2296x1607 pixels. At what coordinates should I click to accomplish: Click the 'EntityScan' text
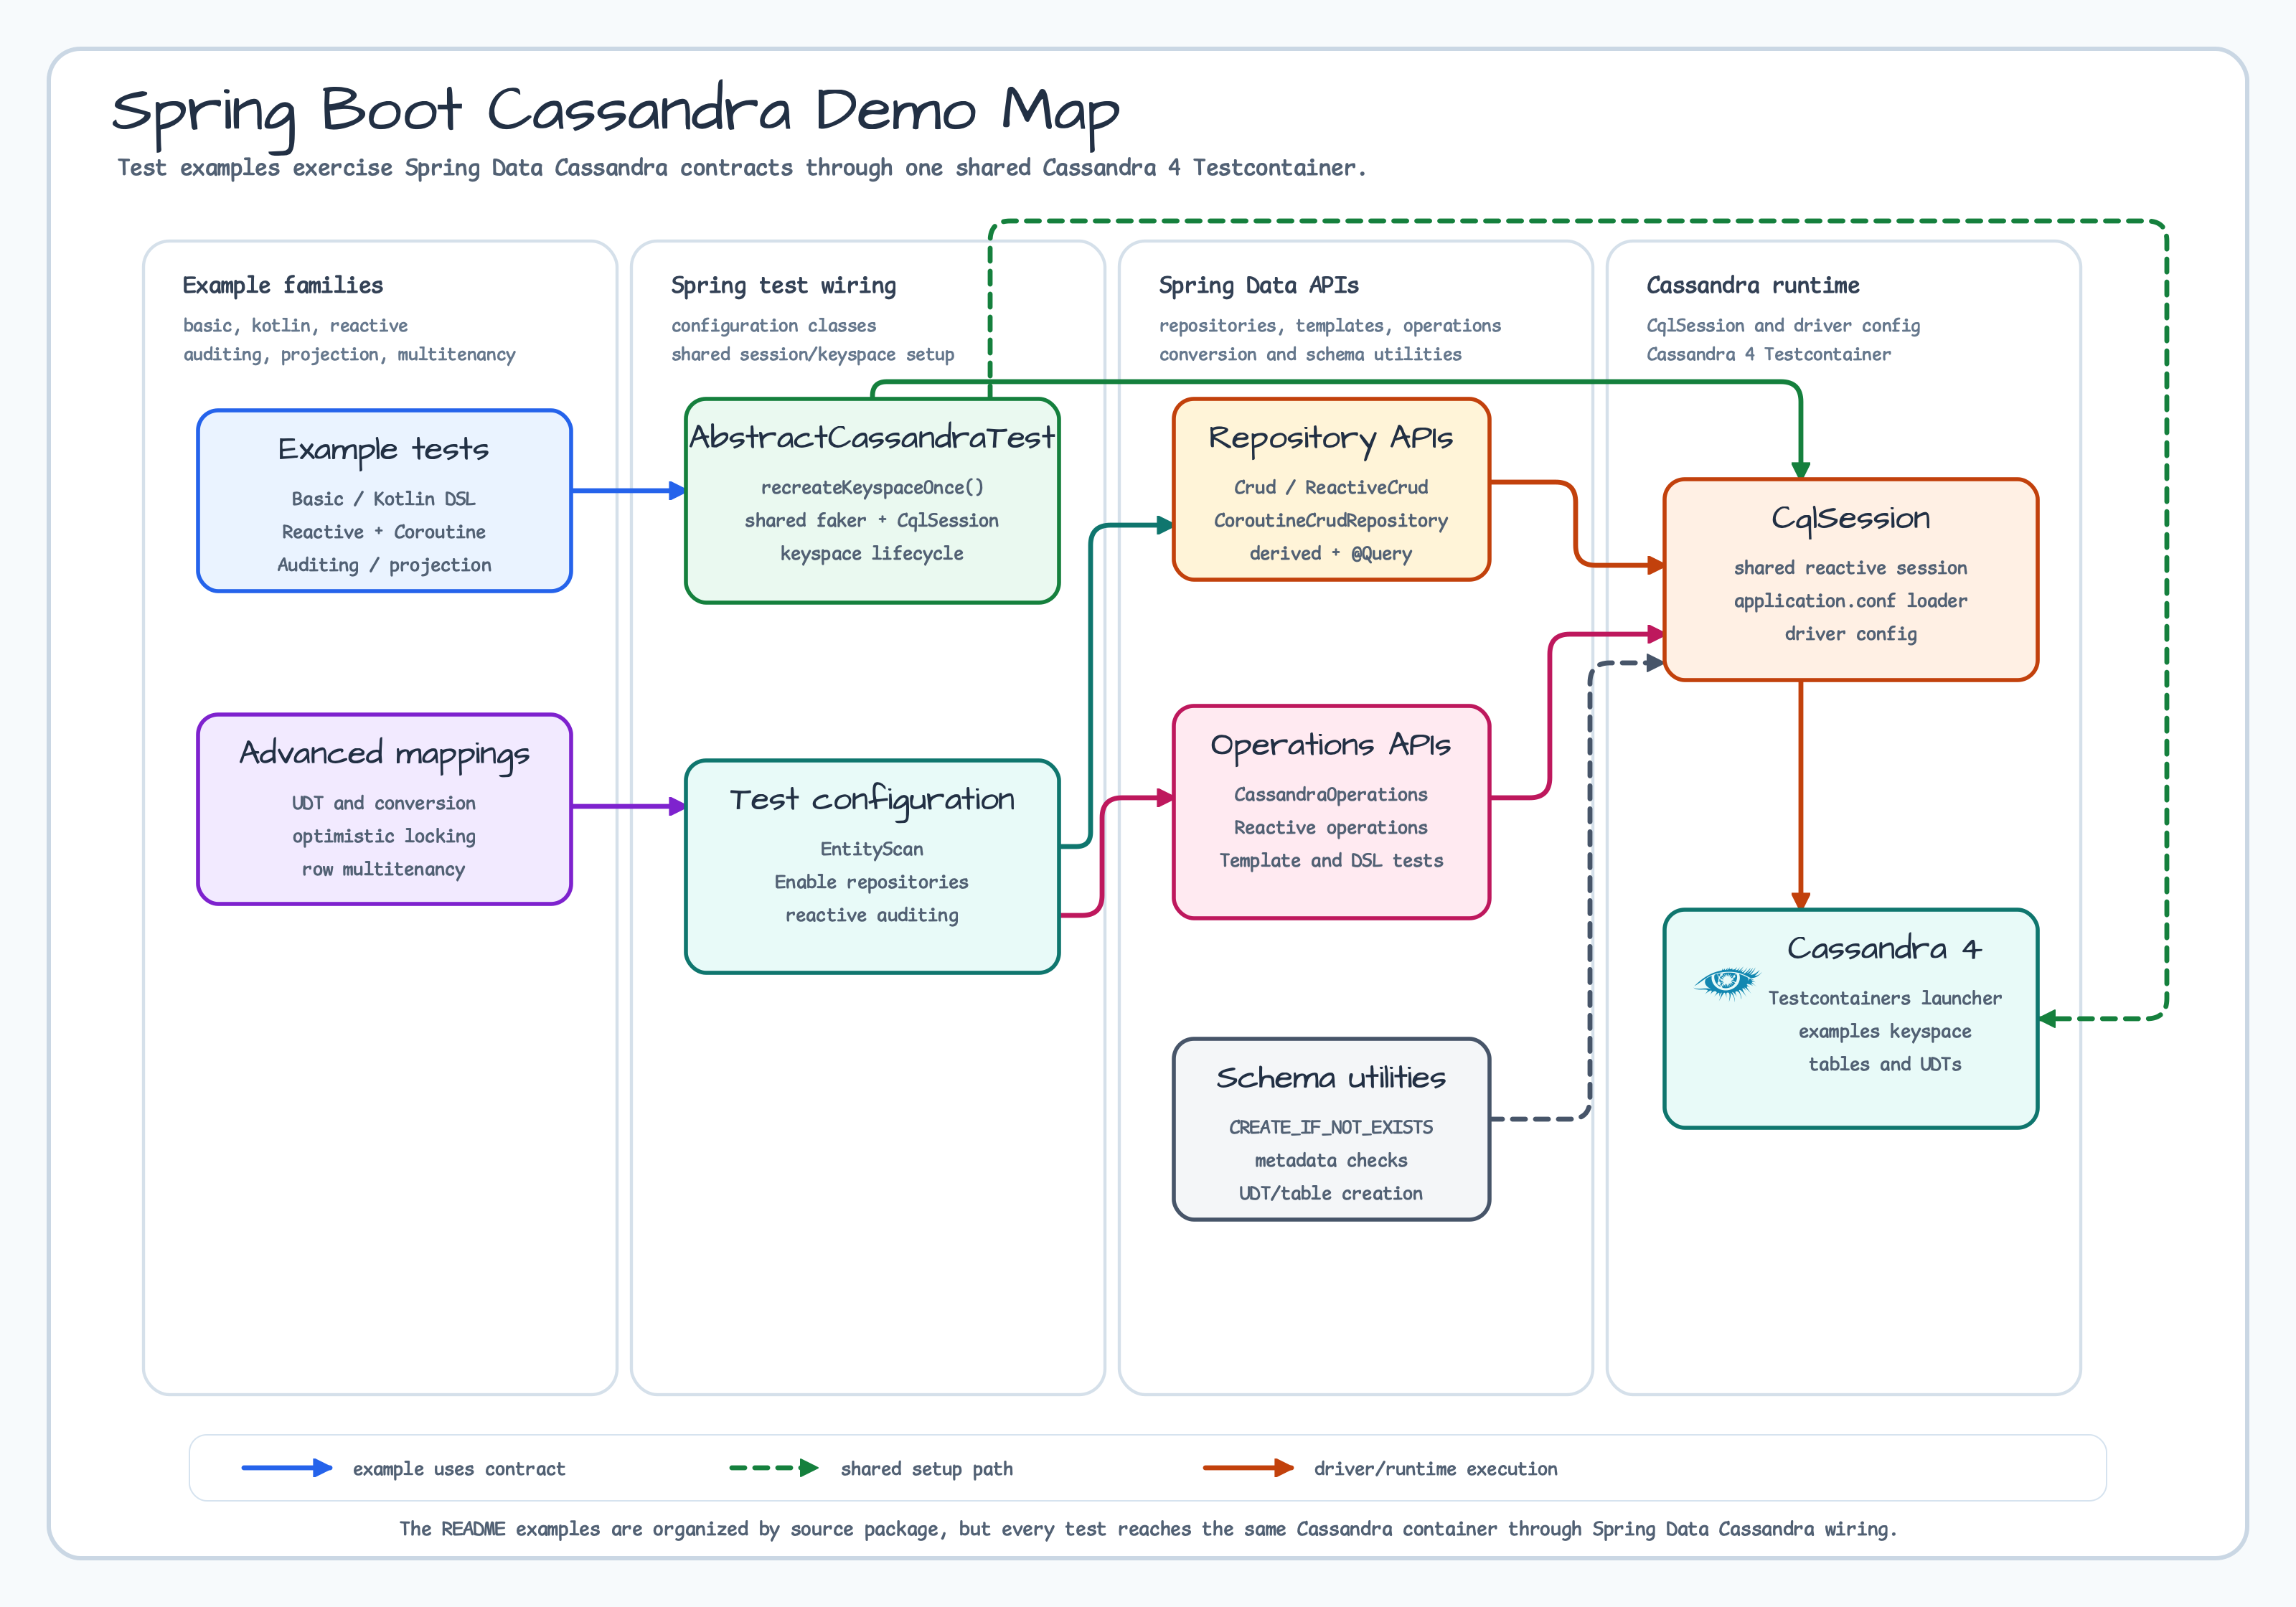pyautogui.click(x=872, y=848)
